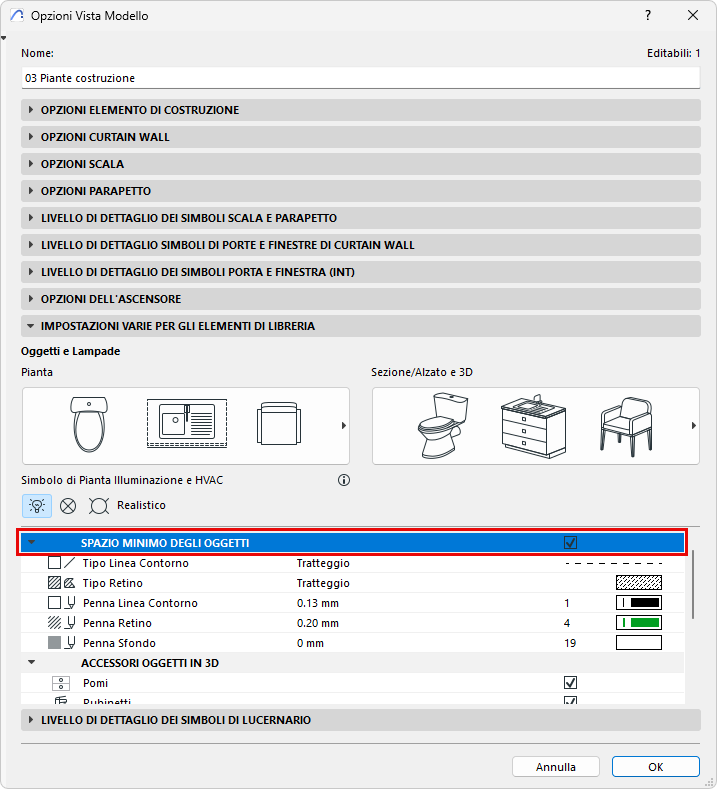Expand Opzioni Curtain Wall panel
Image resolution: width=717 pixels, height=789 pixels.
[361, 137]
